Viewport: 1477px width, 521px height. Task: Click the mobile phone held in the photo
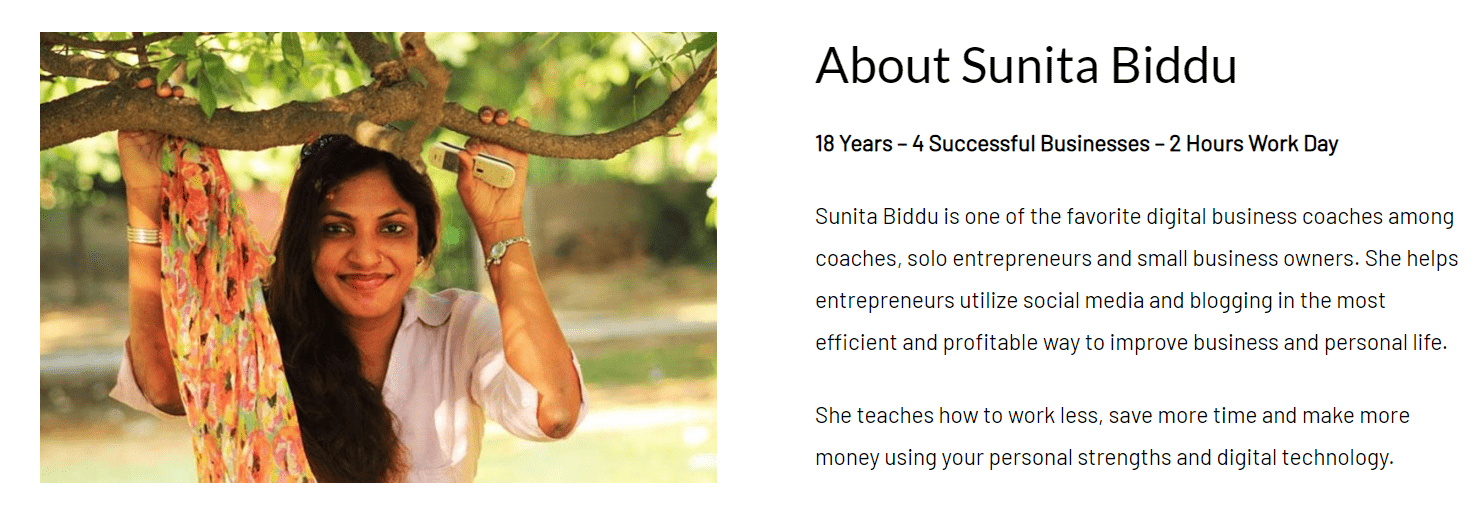pyautogui.click(x=473, y=164)
